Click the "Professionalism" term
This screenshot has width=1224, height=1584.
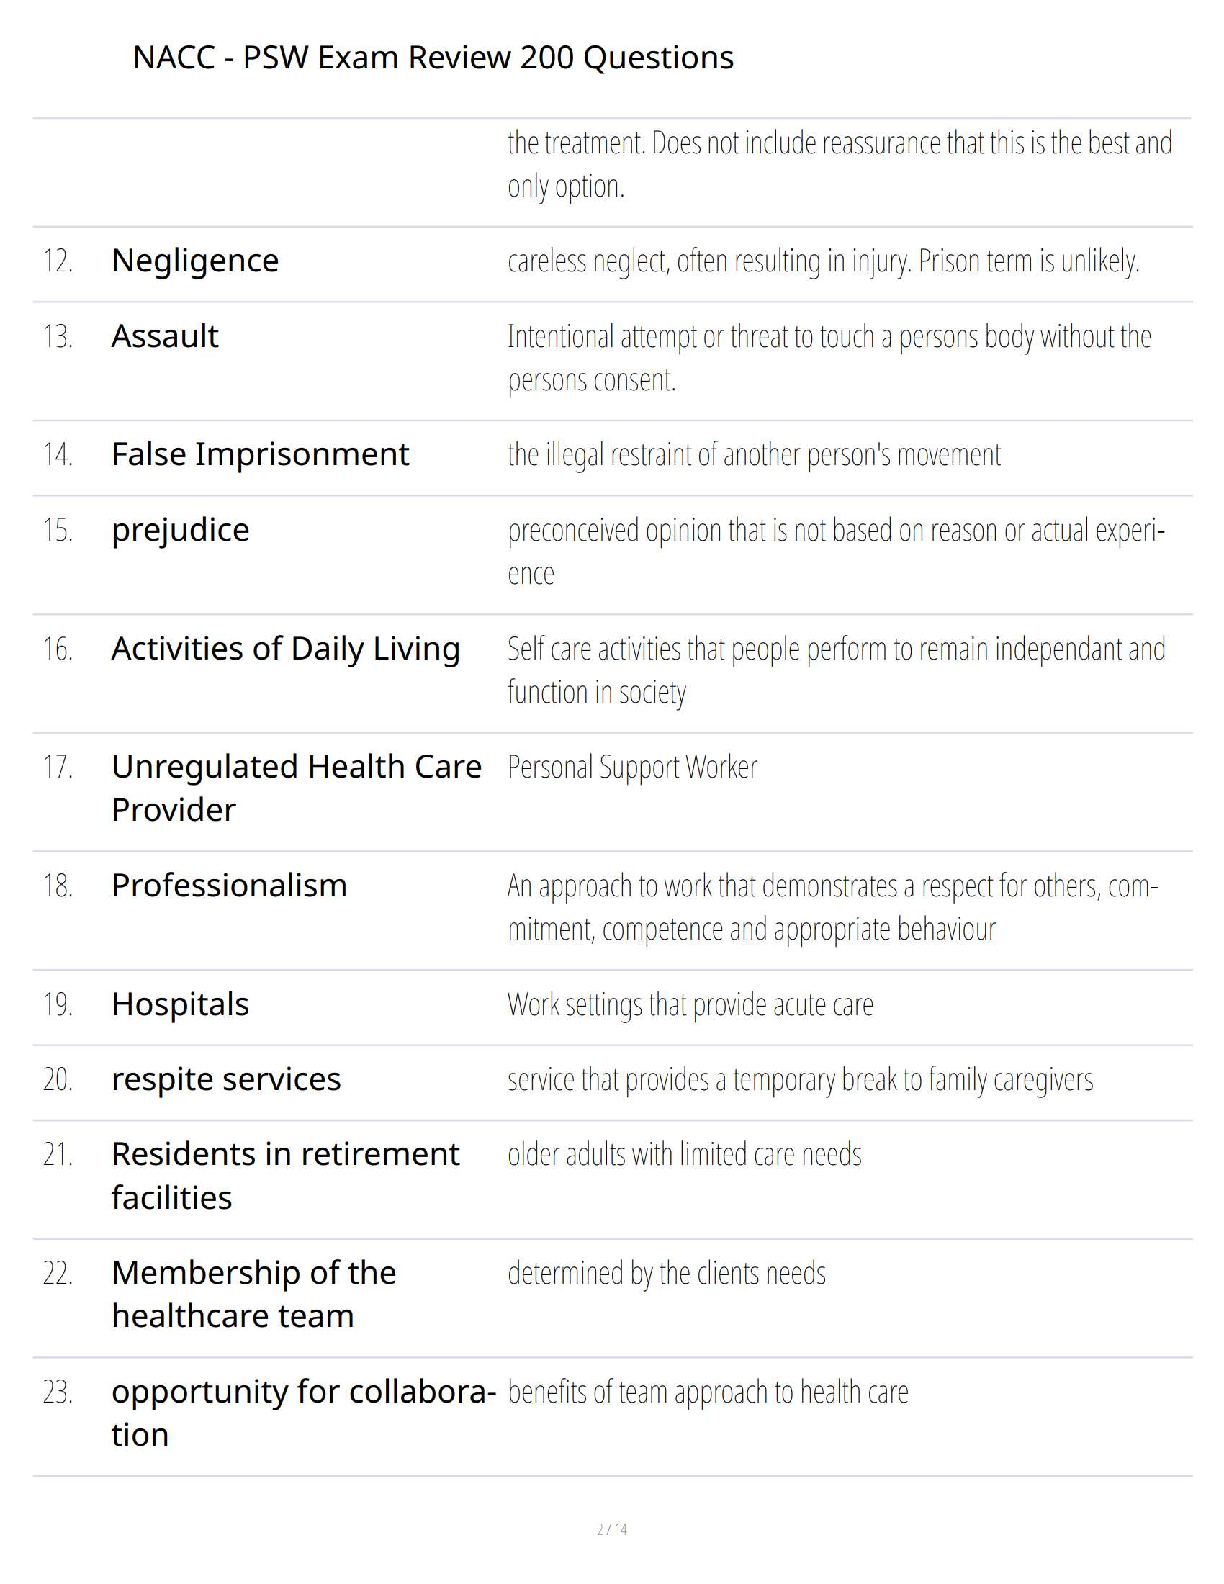pyautogui.click(x=229, y=886)
